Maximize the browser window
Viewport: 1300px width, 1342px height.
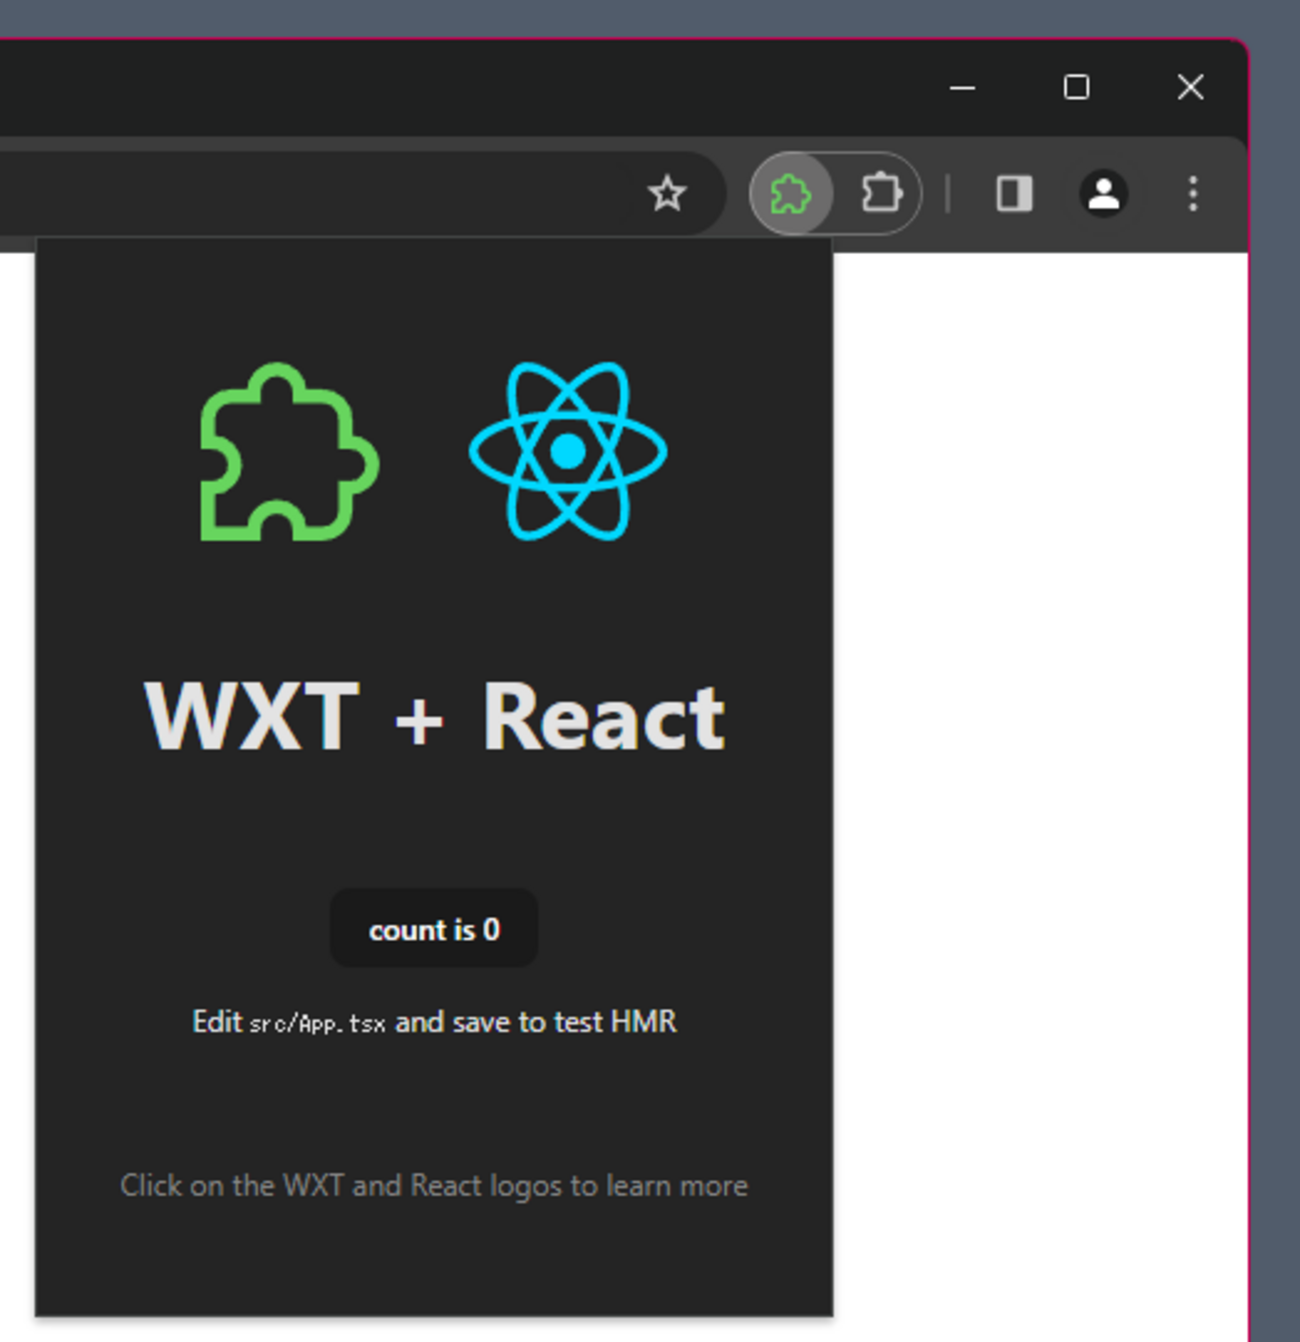[x=1076, y=88]
